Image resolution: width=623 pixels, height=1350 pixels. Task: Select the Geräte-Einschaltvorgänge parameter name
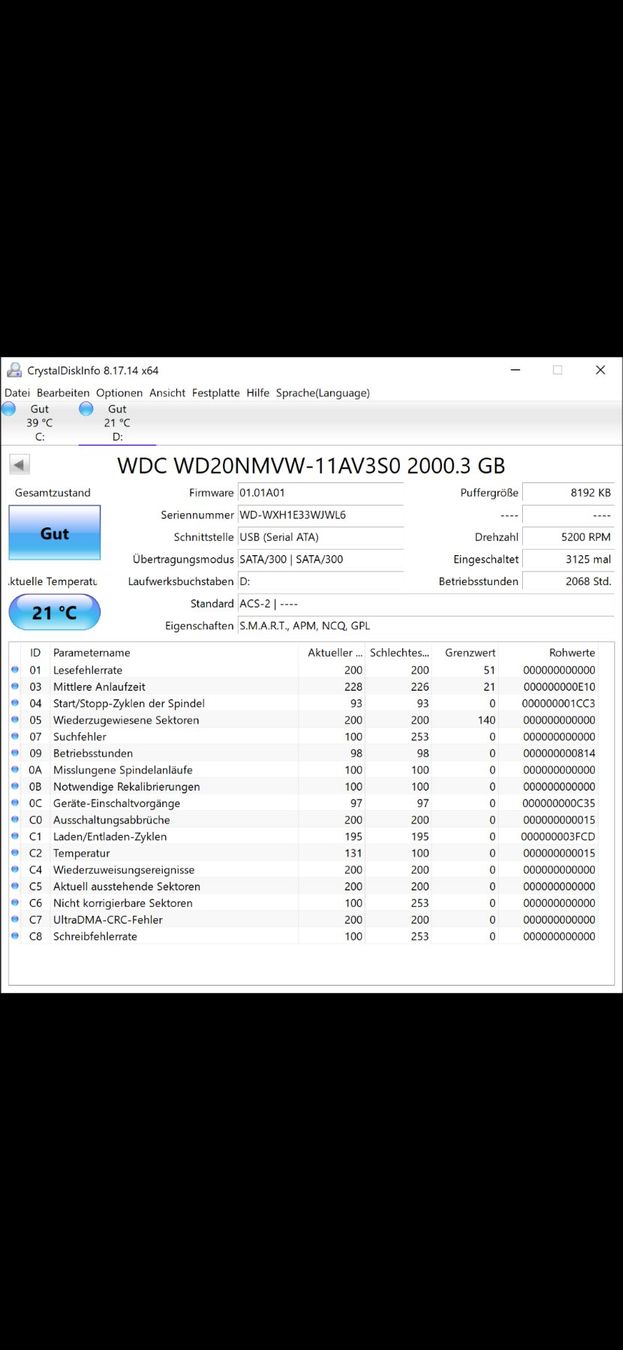pos(117,803)
